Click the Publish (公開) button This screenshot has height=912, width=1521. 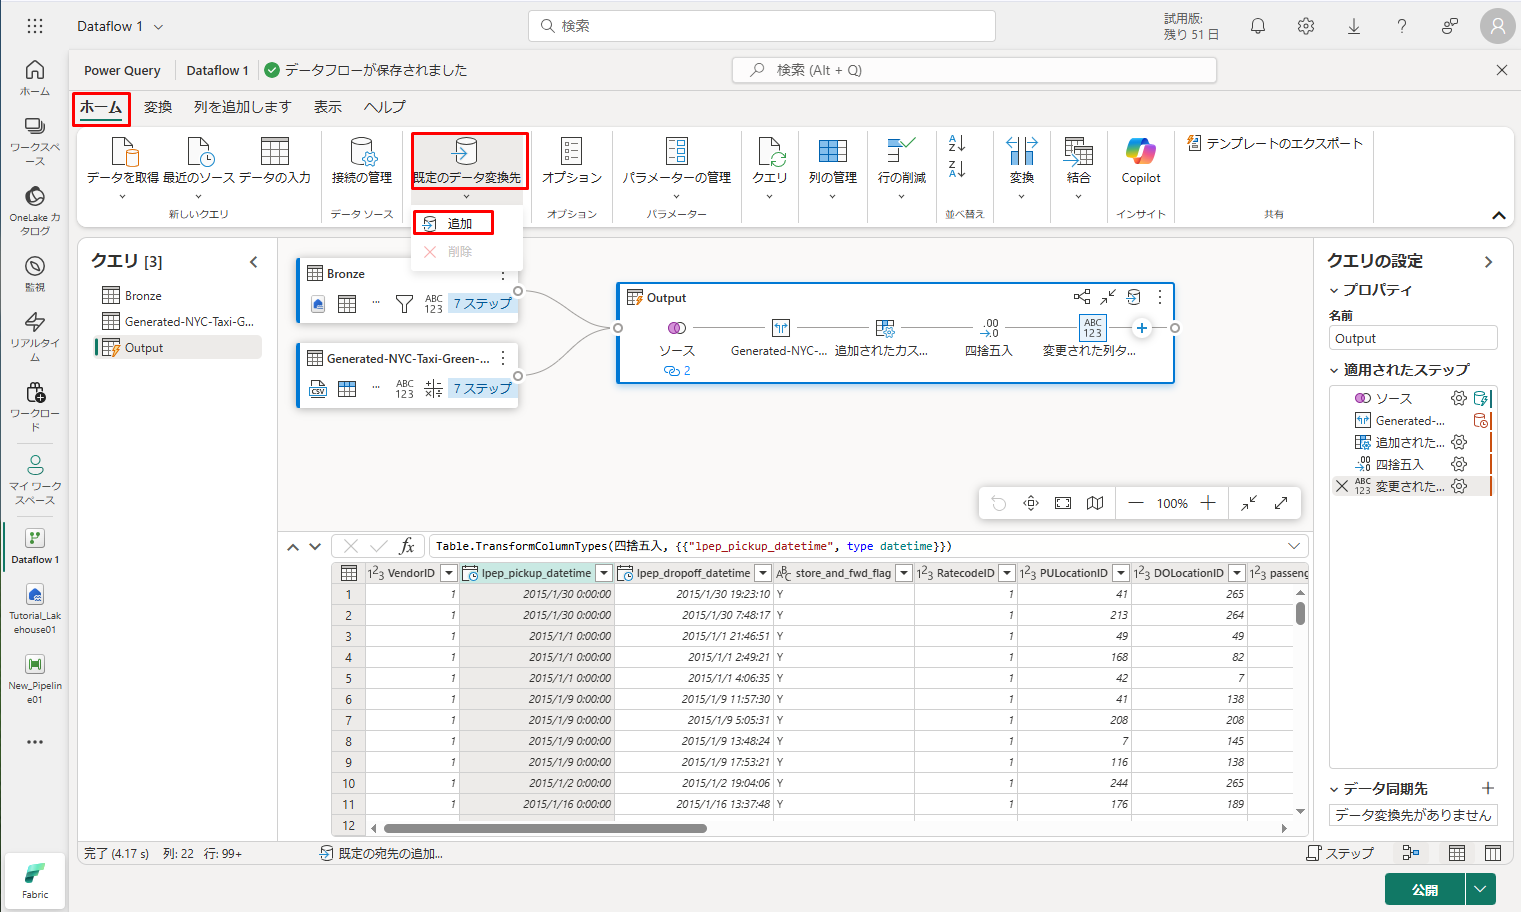coord(1425,889)
